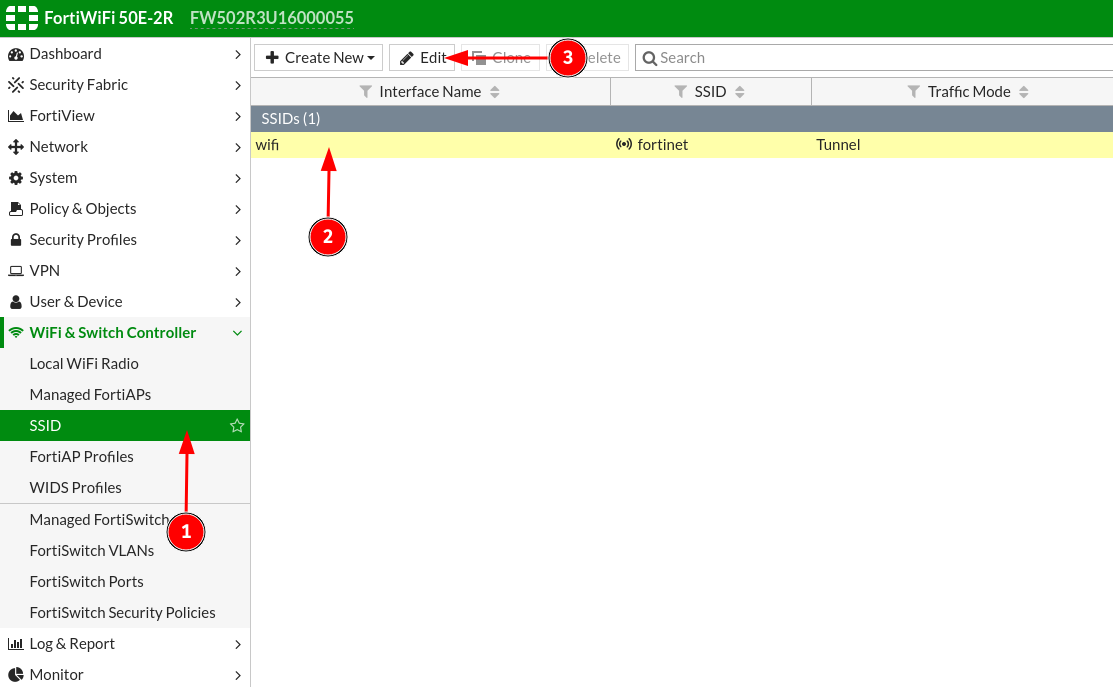Click the System gear icon
Screen dimensions: 1113x687
click(15, 178)
